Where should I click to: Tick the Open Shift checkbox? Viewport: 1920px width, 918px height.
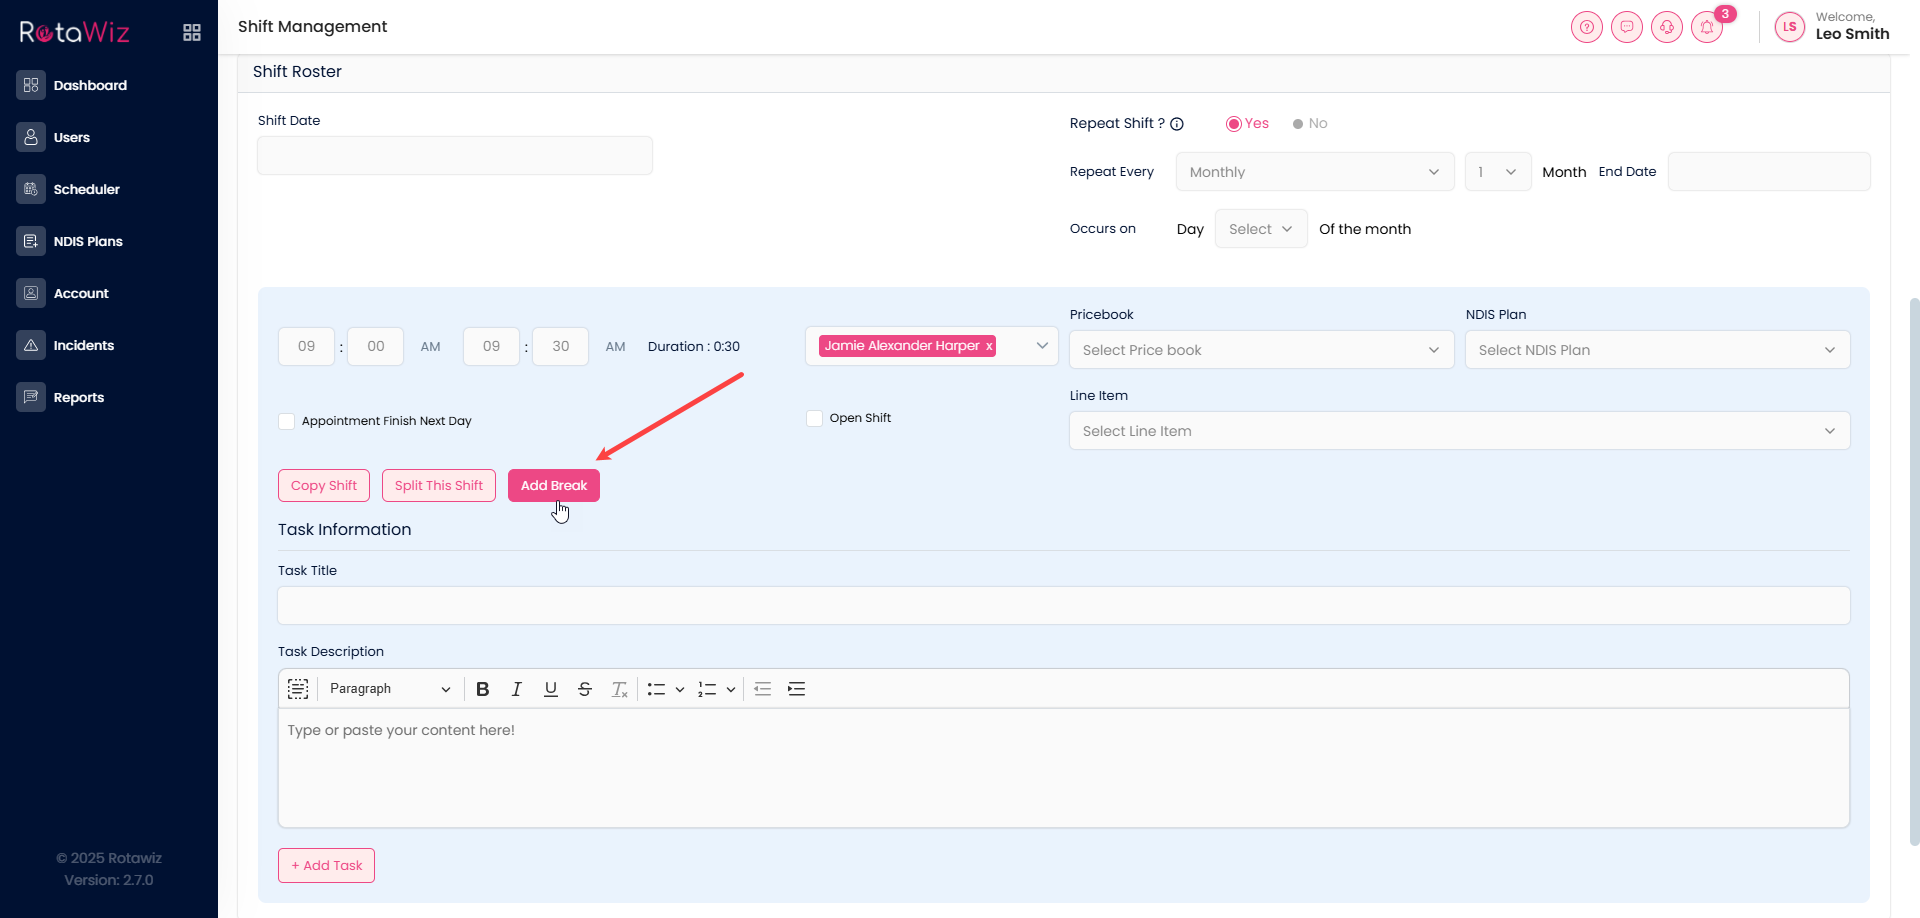[815, 418]
